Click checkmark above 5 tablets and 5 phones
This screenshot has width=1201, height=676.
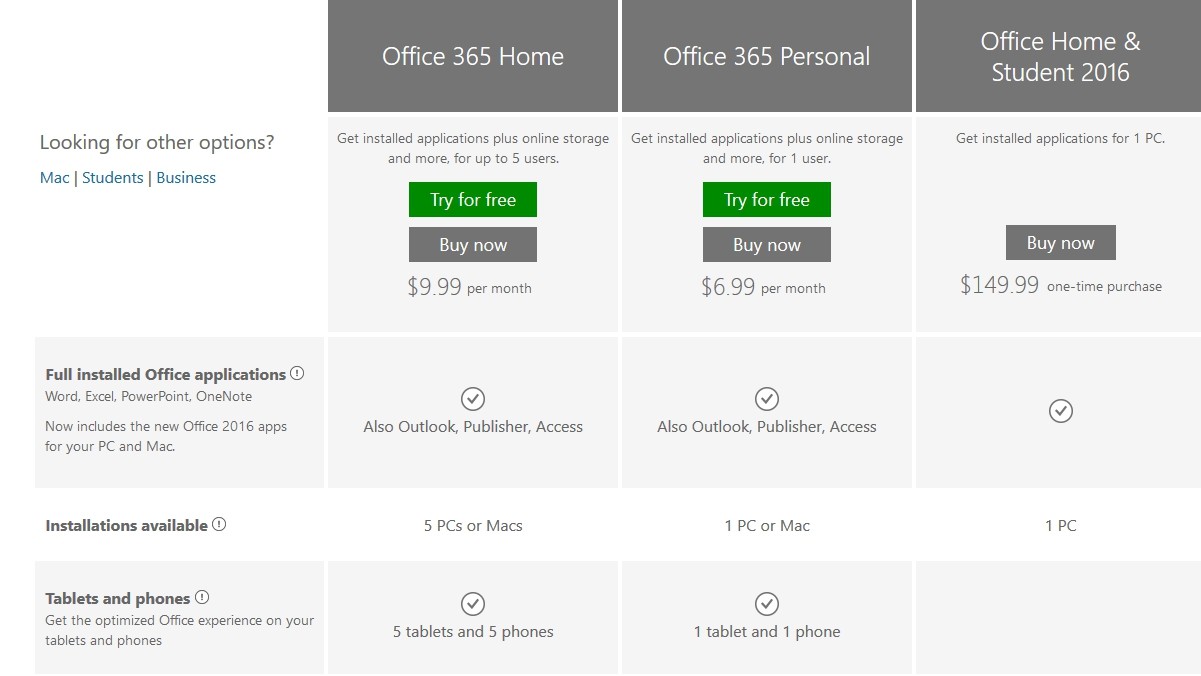(473, 604)
